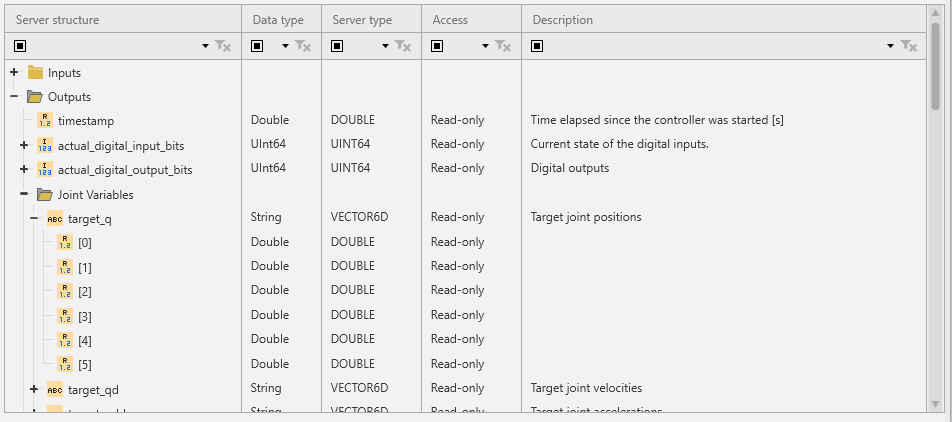Toggle the Access column filter checkbox
Screen dimensions: 952x422
pos(438,46)
